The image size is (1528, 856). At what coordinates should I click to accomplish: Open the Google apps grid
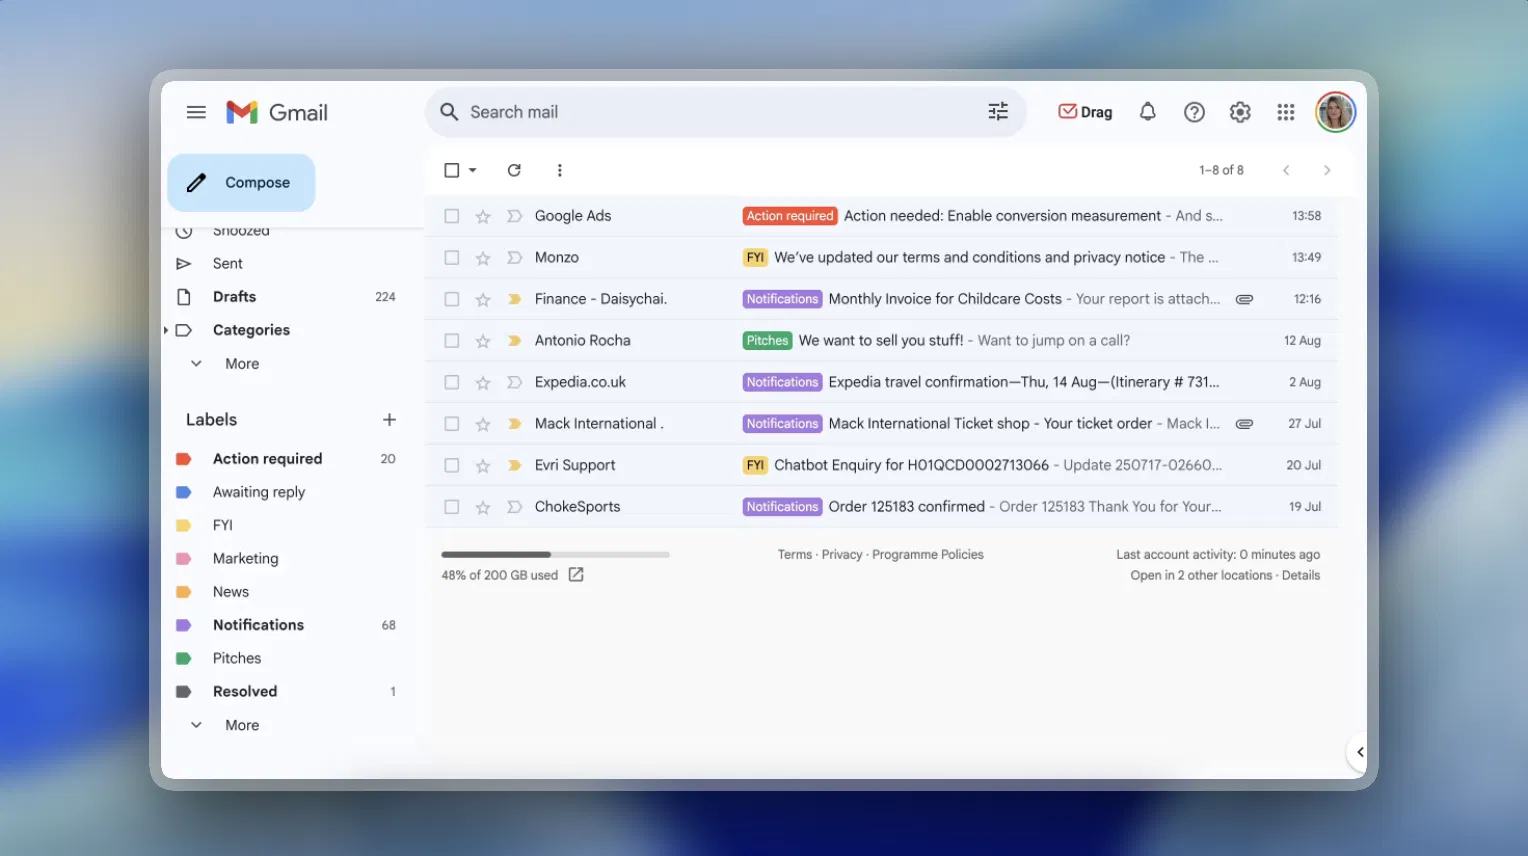click(1286, 112)
